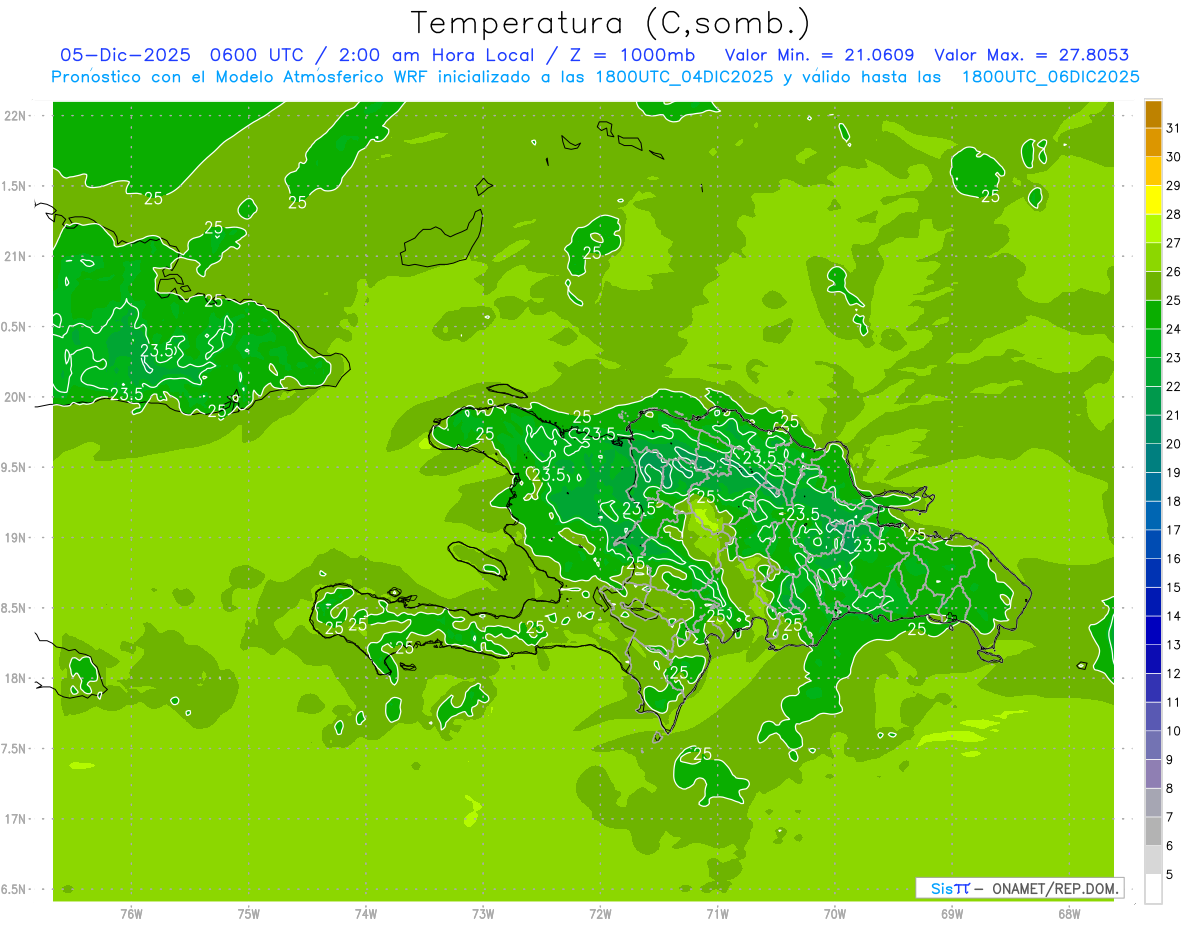Click the "22N" latitude axis label
Screen dimensions: 1200x927
coord(15,115)
